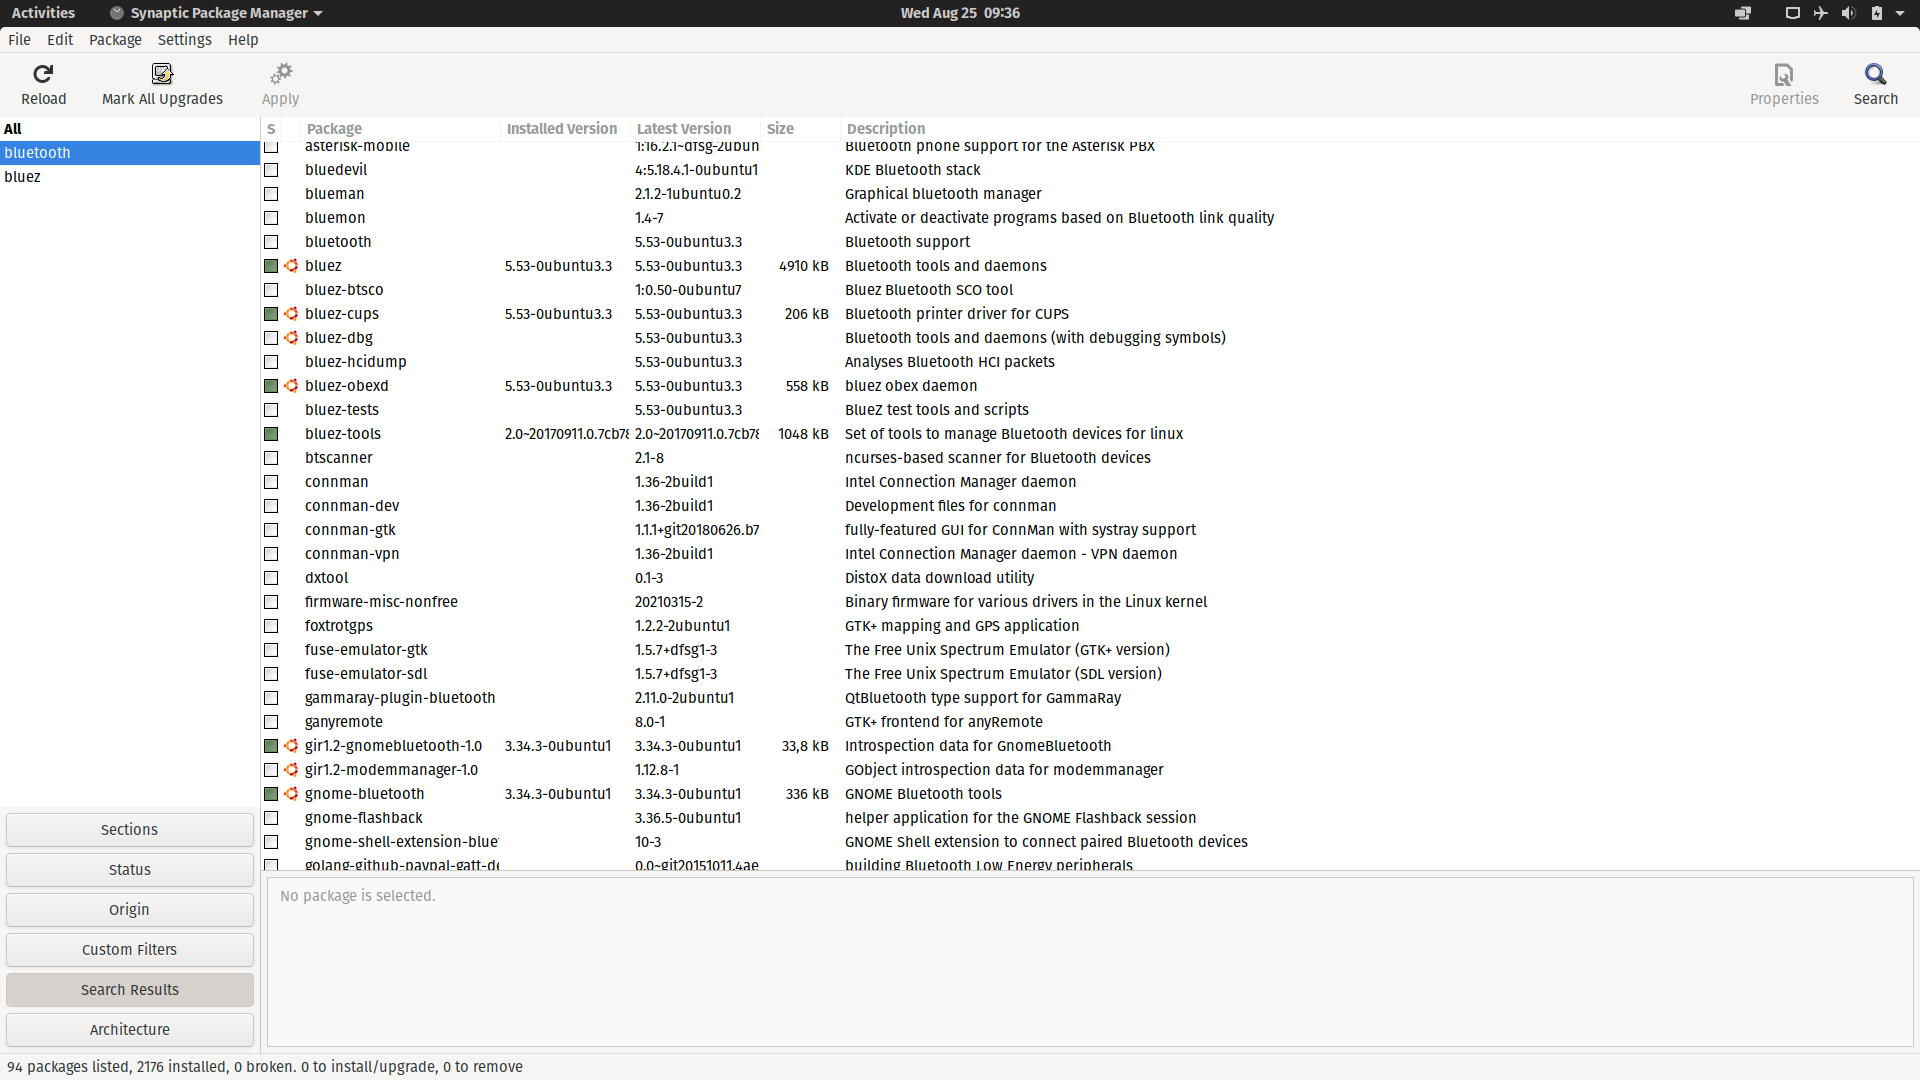This screenshot has width=1920, height=1080.
Task: Select the fuse-emulator-sdl package row
Action: tap(1090, 674)
